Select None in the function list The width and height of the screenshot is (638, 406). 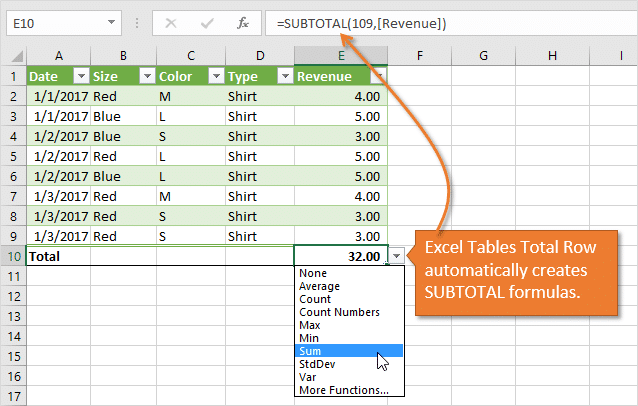tap(312, 273)
